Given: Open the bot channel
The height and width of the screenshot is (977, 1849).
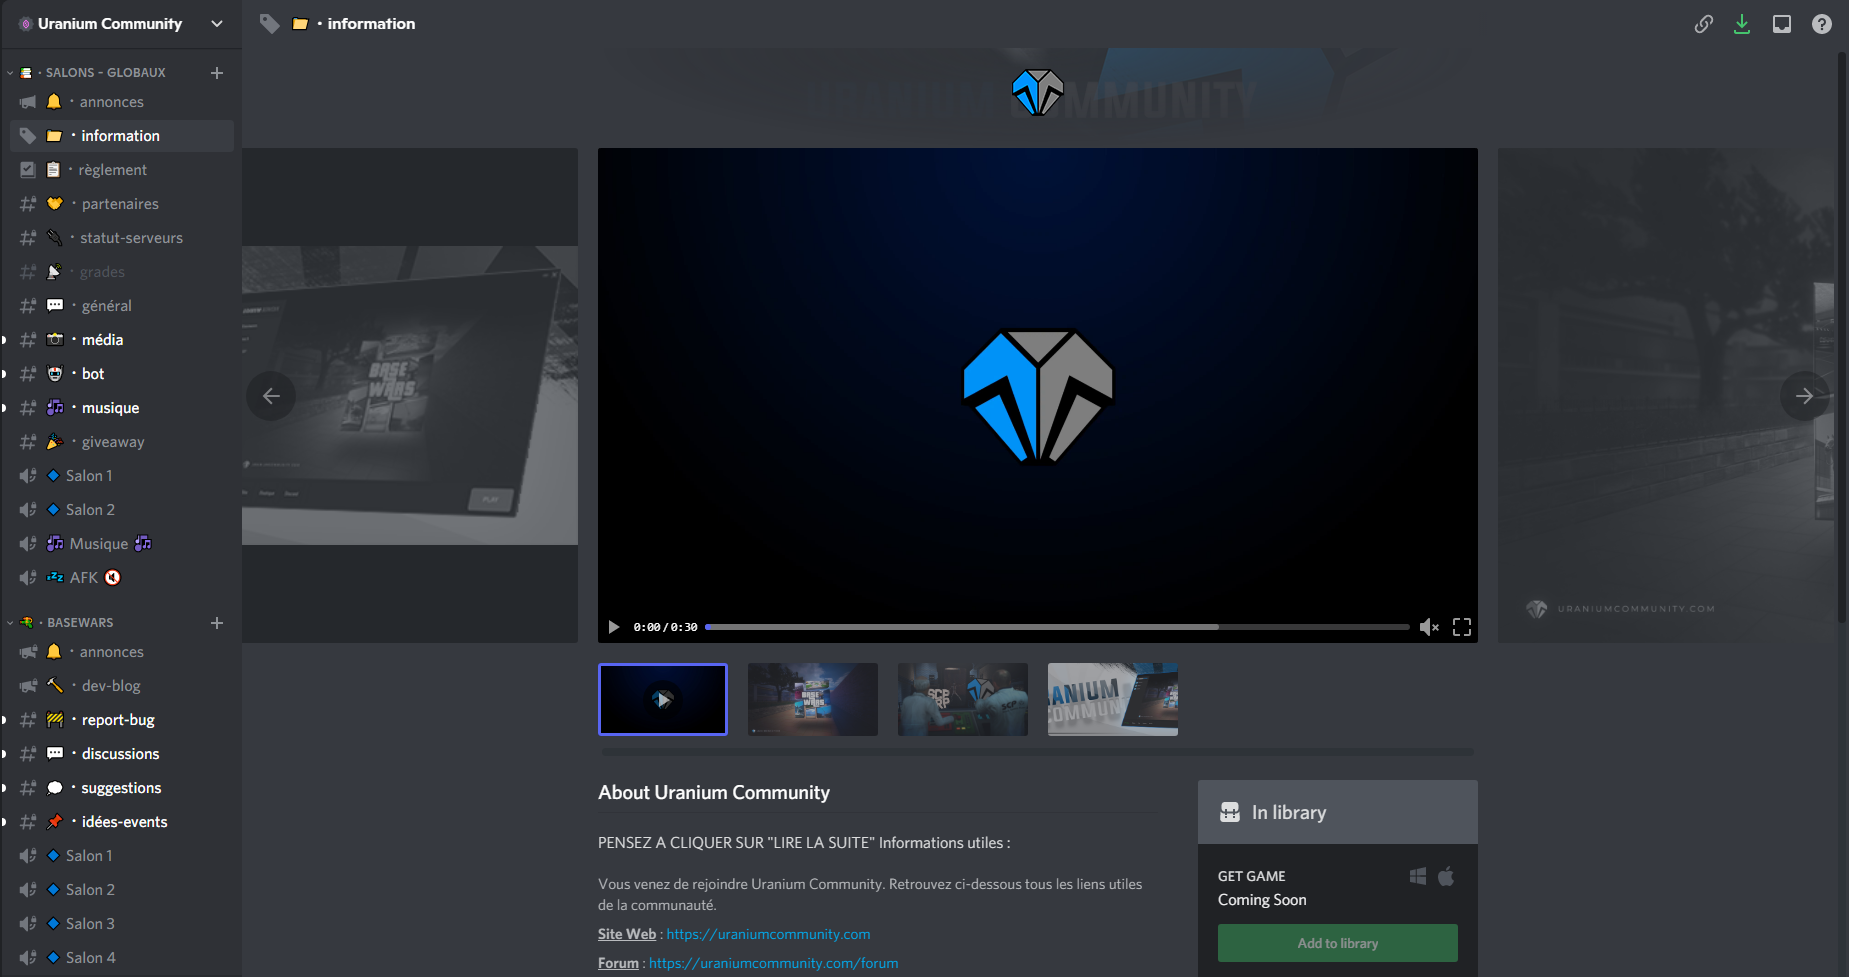Looking at the screenshot, I should pyautogui.click(x=121, y=374).
